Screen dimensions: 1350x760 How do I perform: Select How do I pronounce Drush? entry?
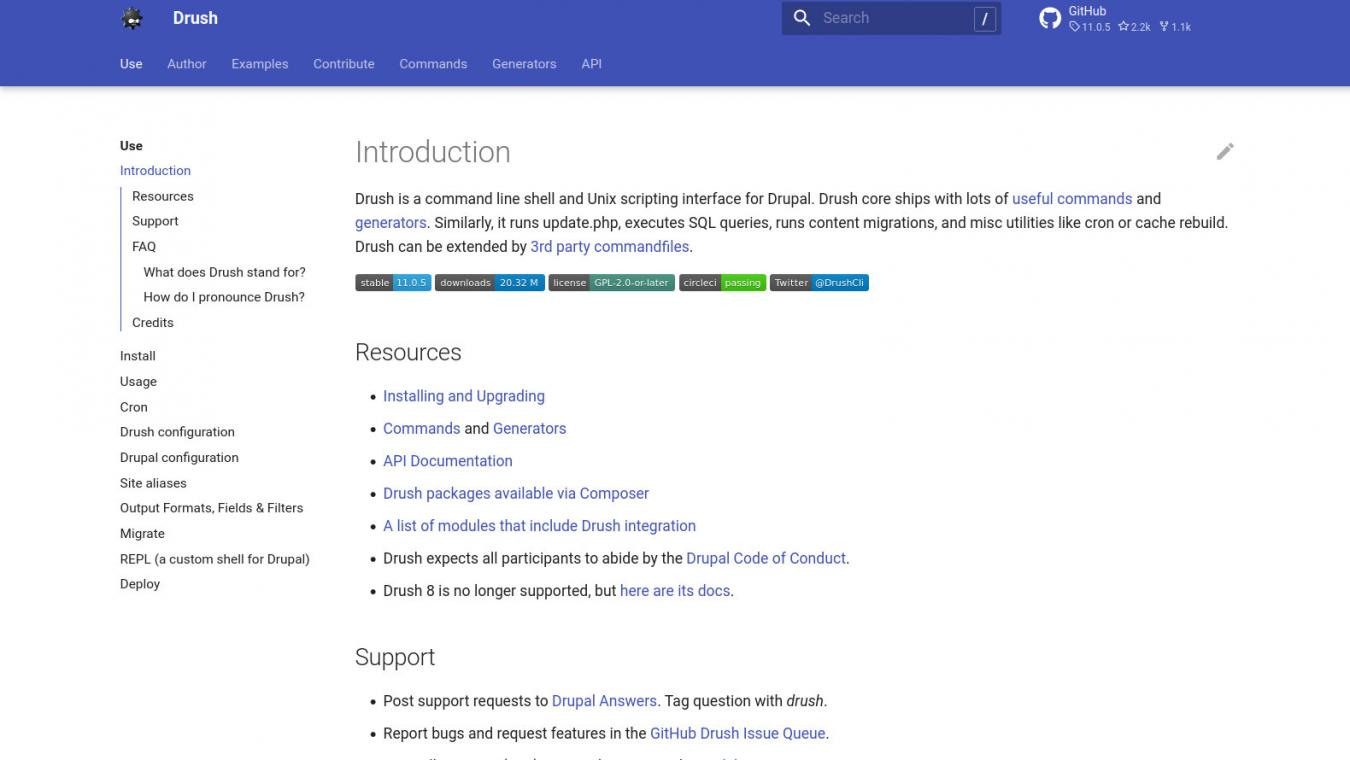(224, 297)
